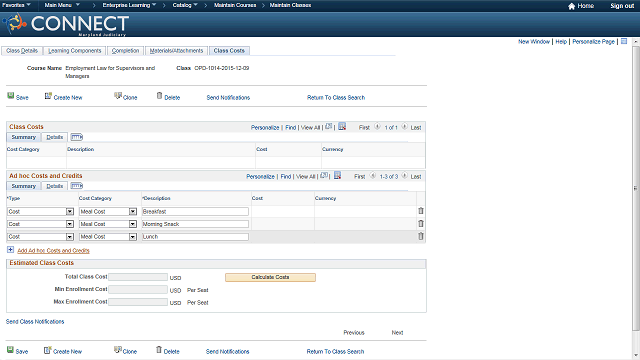
Task: Click the vertical page scrollbar
Action: click(x=635, y=188)
